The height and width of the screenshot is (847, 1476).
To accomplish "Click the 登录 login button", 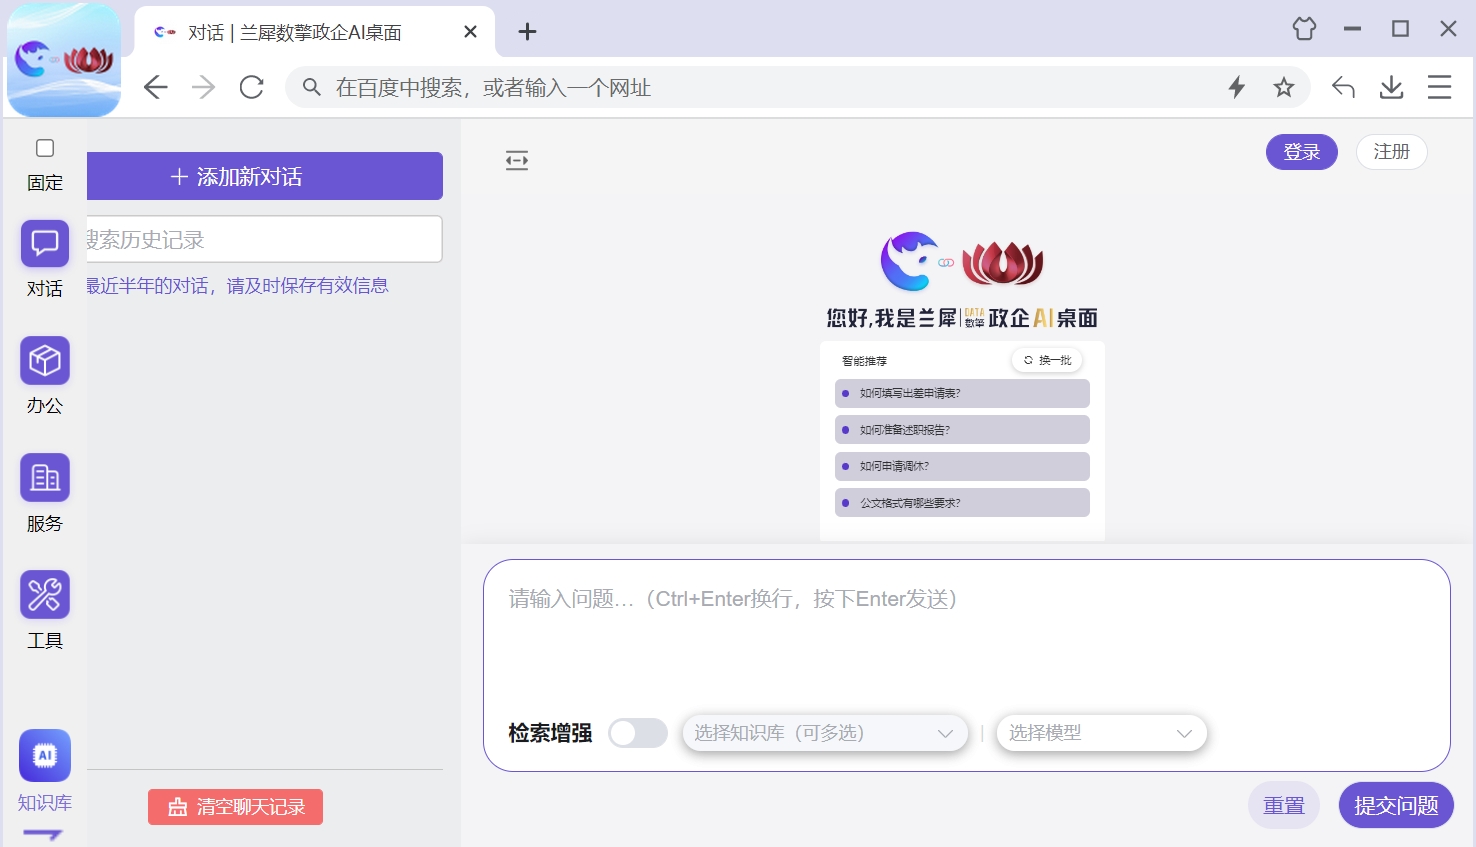I will coord(1302,152).
